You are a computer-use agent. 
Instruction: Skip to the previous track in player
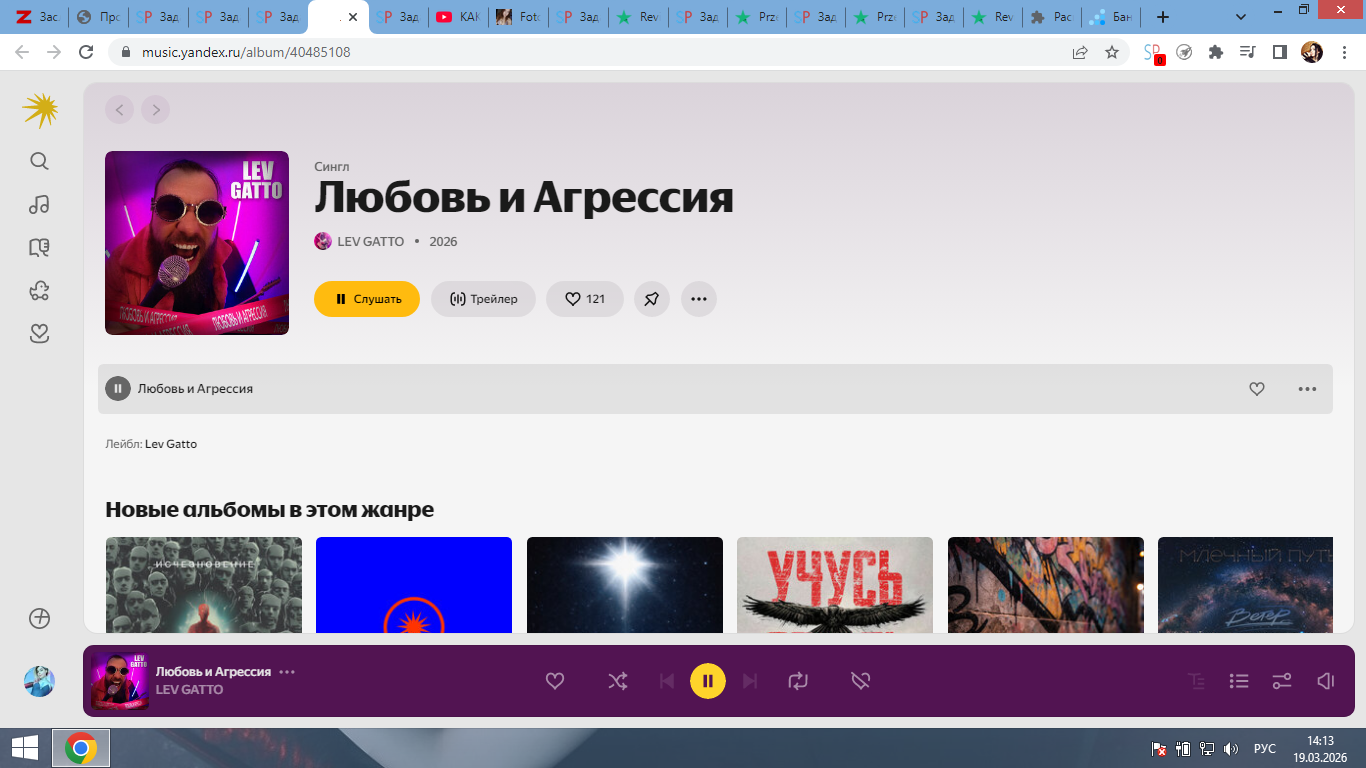(x=667, y=681)
